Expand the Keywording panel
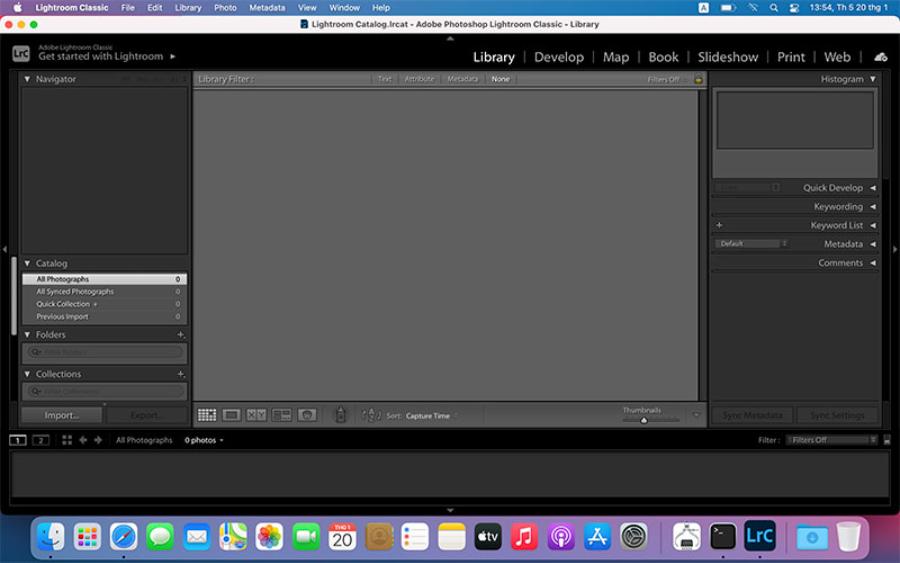This screenshot has width=900, height=563. coord(872,207)
